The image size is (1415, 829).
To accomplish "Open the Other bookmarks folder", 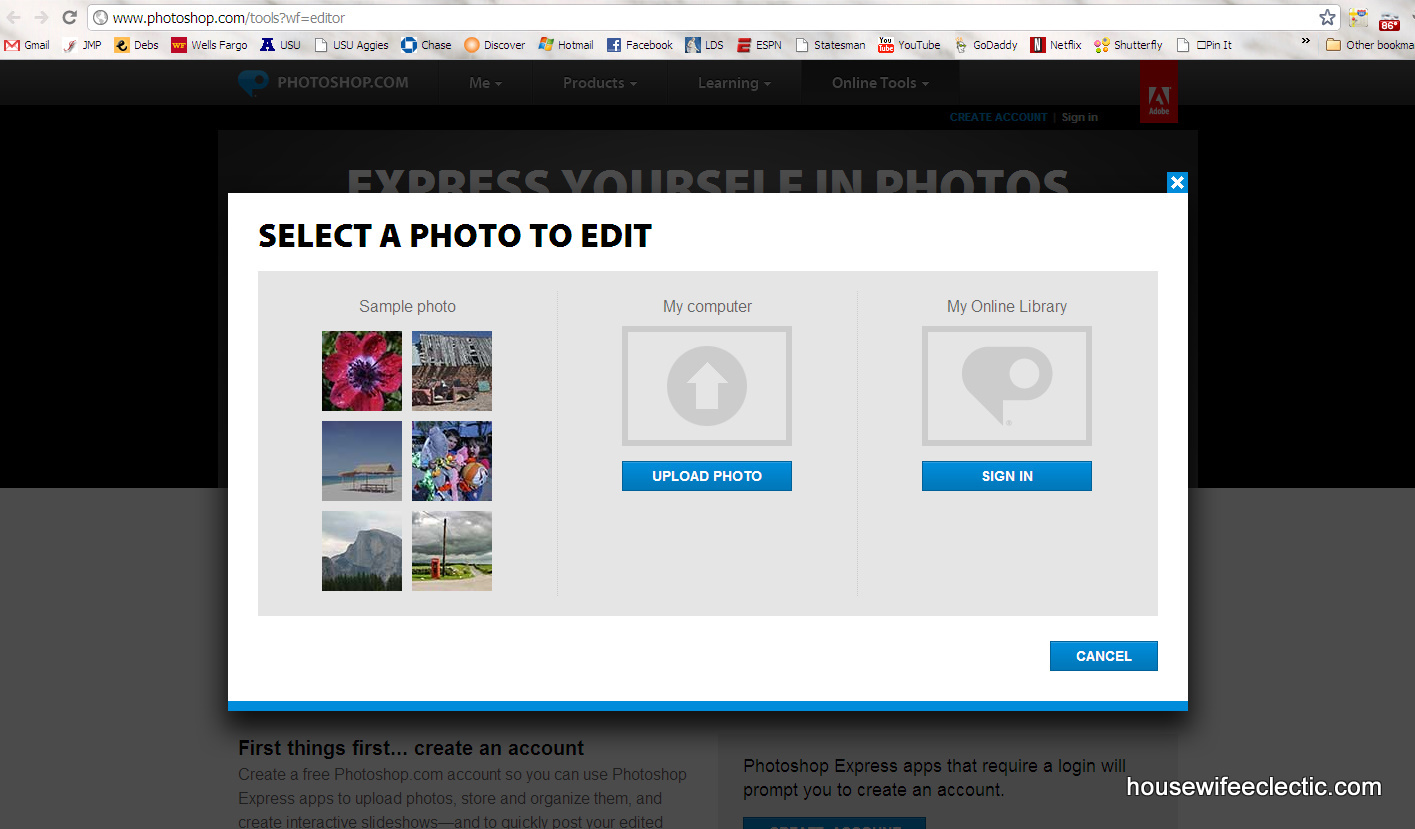I will click(1369, 45).
